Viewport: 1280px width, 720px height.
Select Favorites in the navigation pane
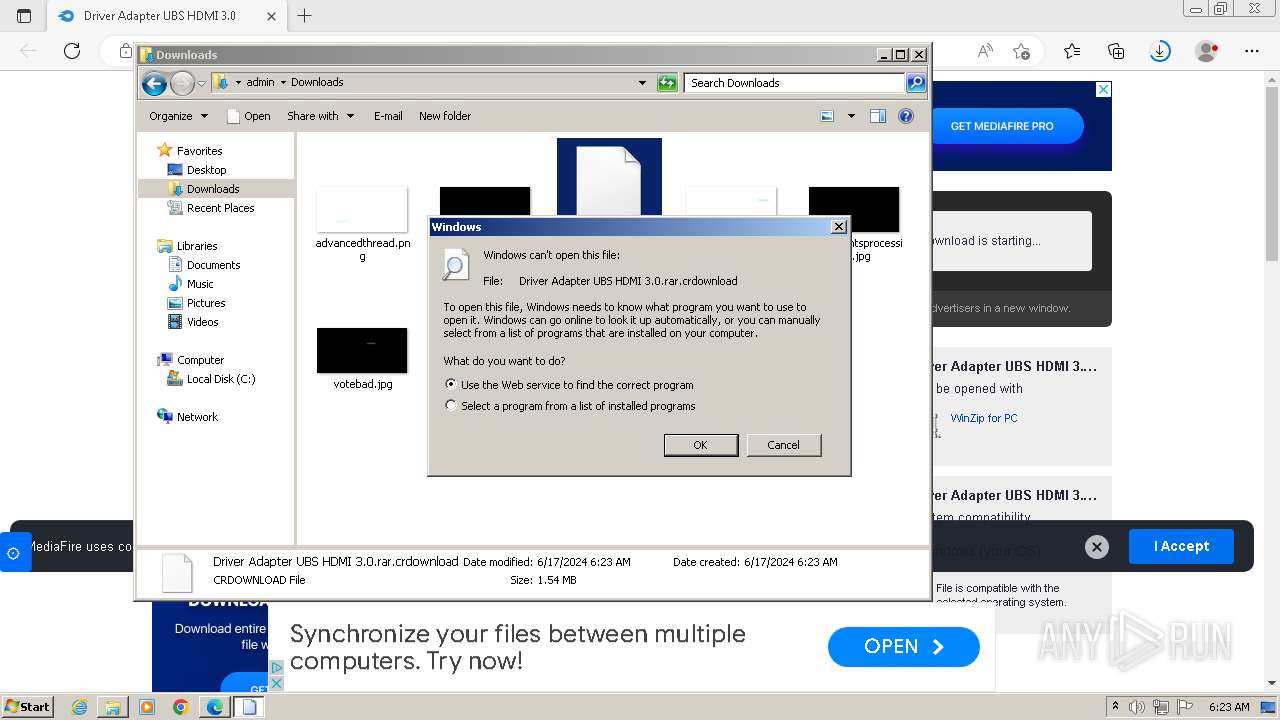[199, 151]
